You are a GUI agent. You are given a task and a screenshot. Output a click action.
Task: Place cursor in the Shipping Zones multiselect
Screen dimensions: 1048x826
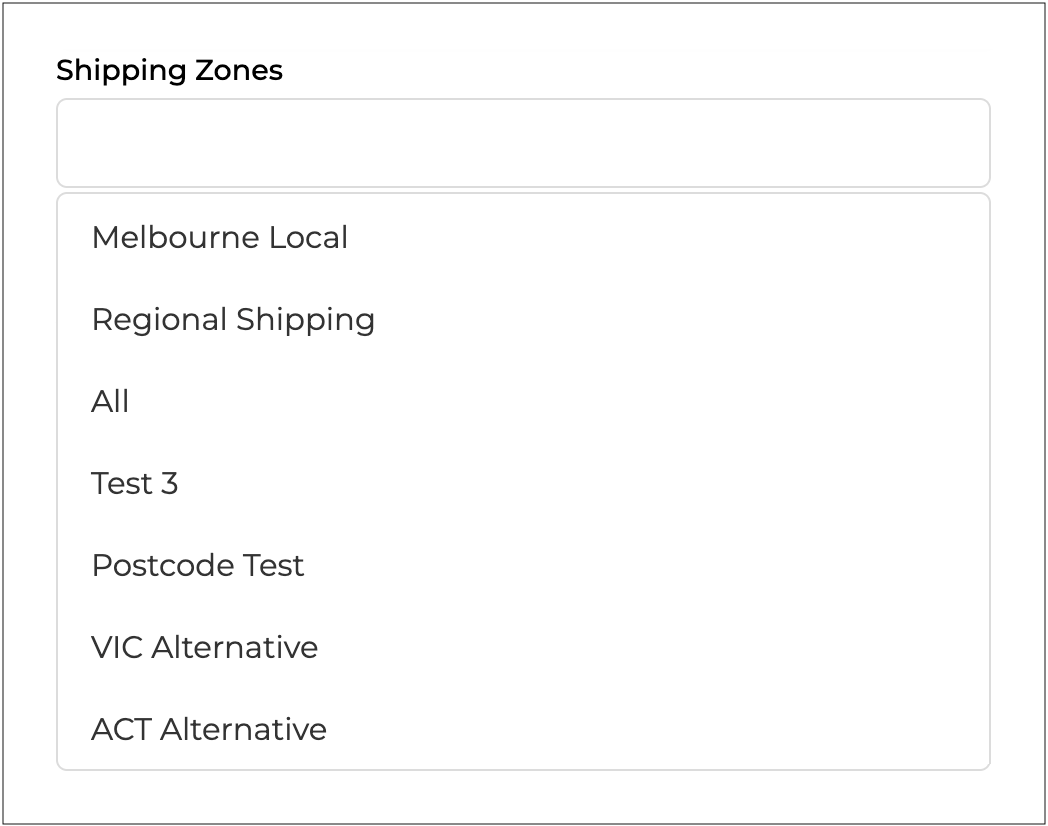(523, 143)
